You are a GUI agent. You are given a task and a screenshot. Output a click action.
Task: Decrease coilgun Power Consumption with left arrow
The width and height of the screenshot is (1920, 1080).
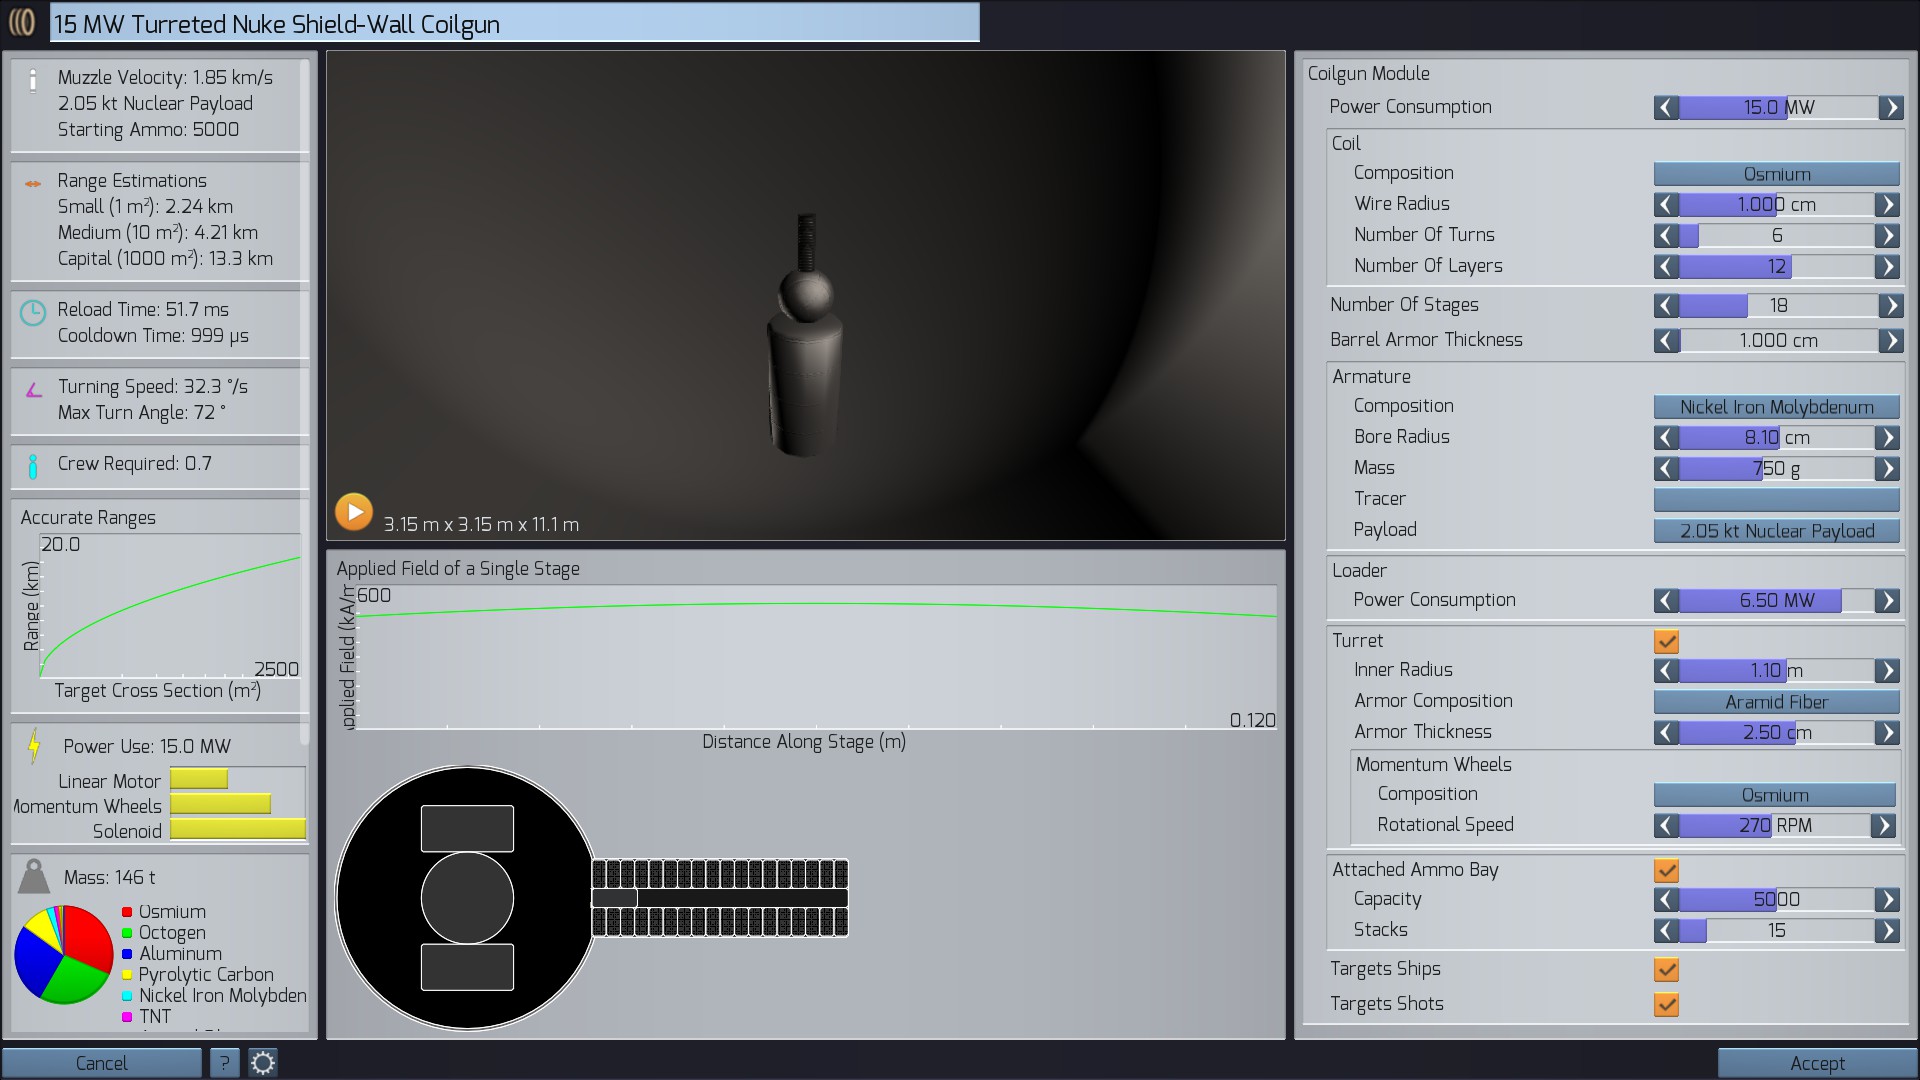click(1666, 107)
